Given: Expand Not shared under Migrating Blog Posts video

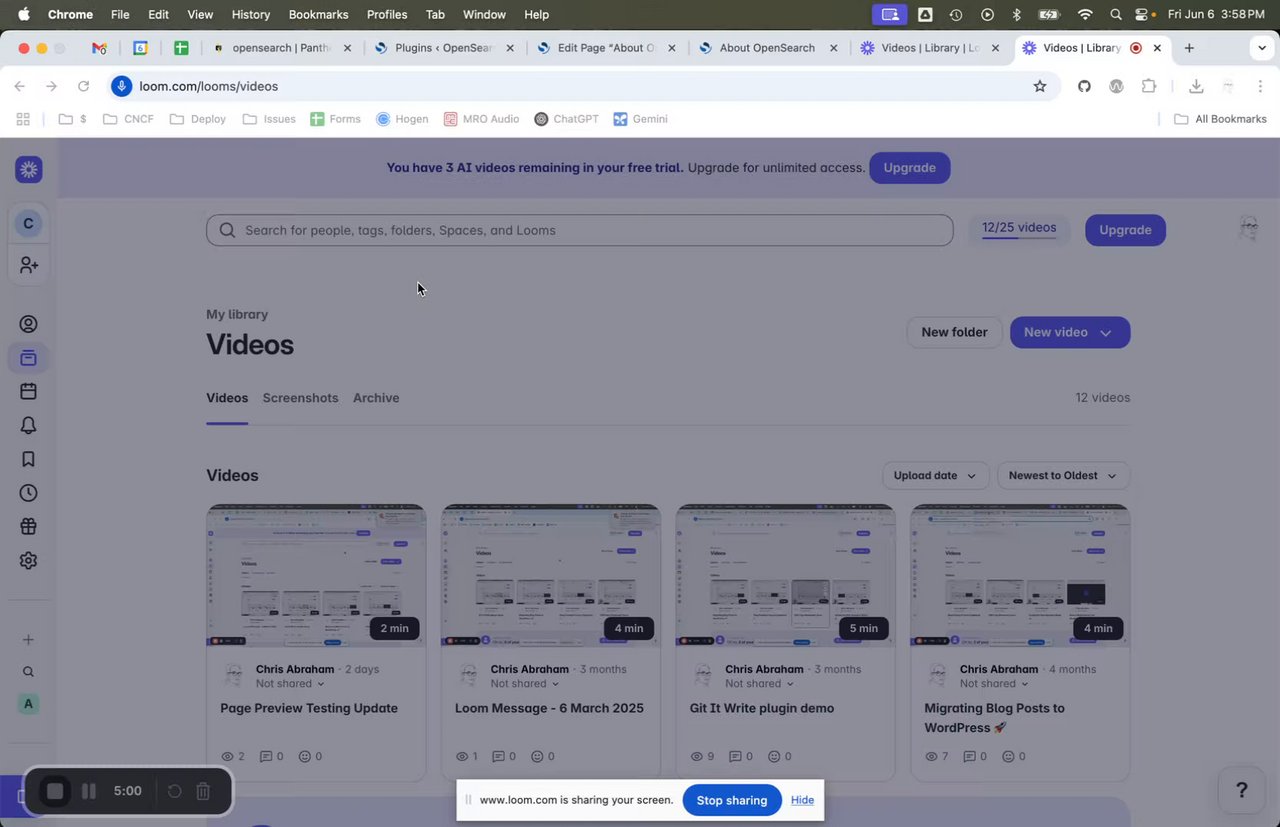Looking at the screenshot, I should pyautogui.click(x=994, y=684).
